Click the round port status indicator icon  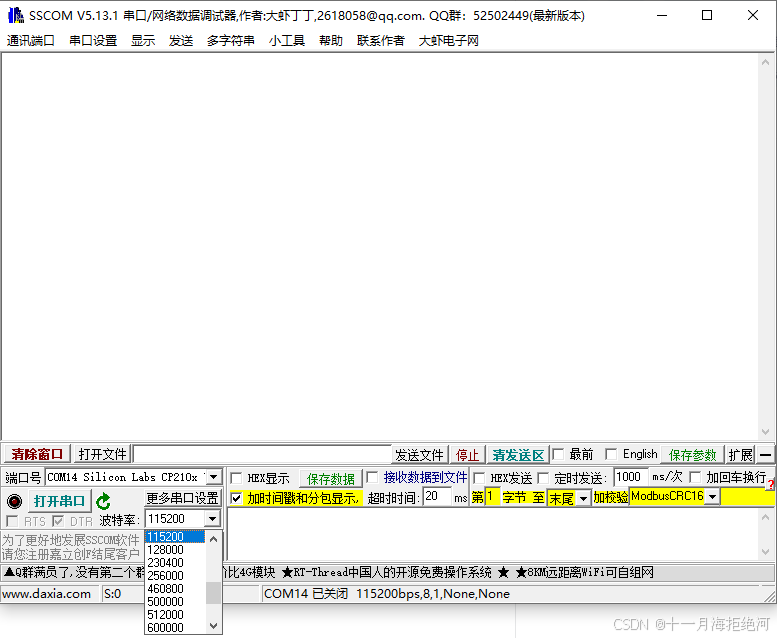point(14,501)
